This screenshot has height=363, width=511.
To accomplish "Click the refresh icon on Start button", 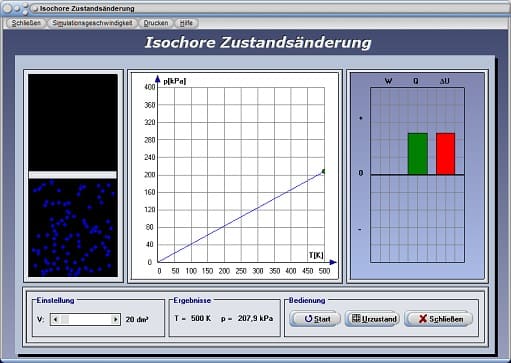I will [x=308, y=319].
